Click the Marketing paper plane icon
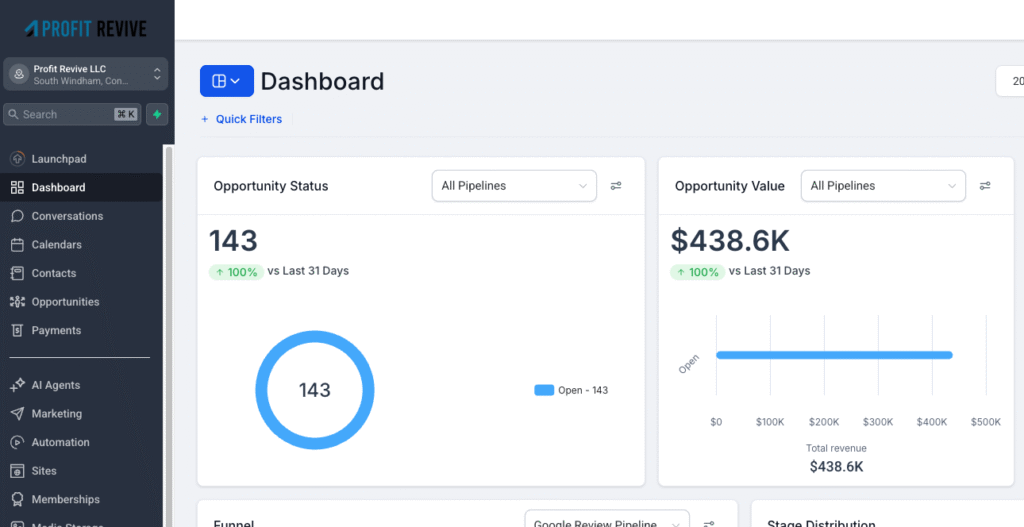The height and width of the screenshot is (527, 1024). (17, 413)
